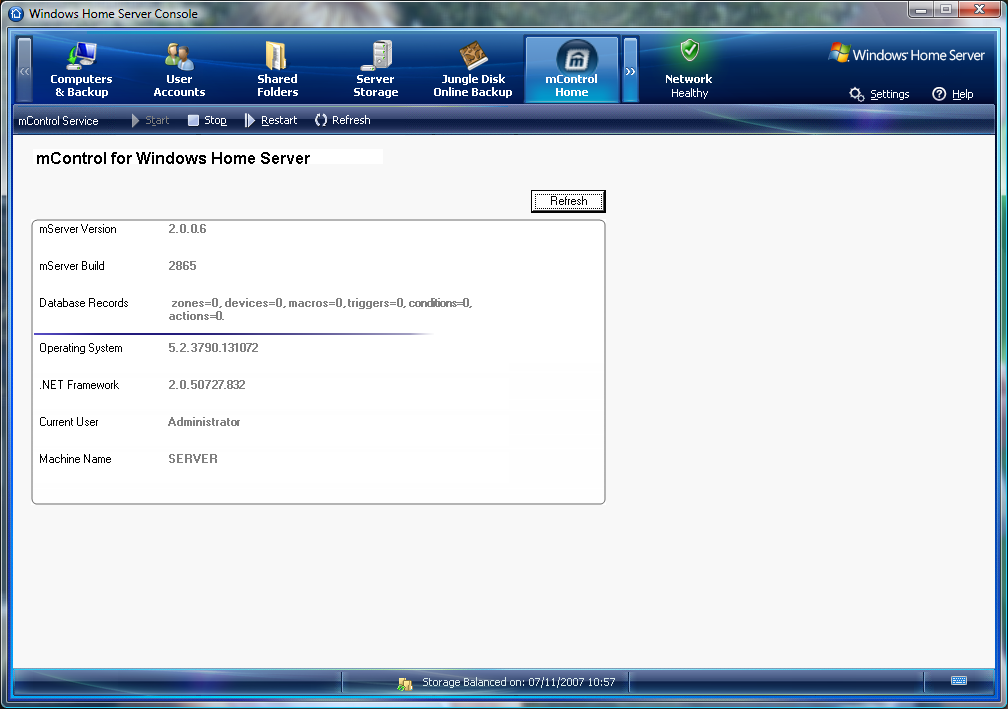Select the mControl Home tab
The height and width of the screenshot is (709, 1008).
[x=572, y=69]
